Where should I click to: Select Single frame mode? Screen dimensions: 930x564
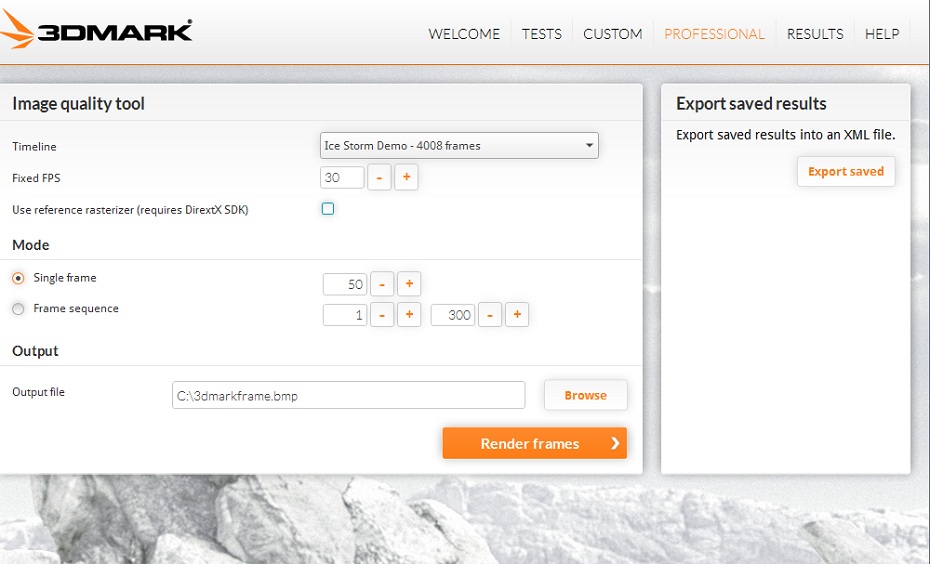[18, 278]
